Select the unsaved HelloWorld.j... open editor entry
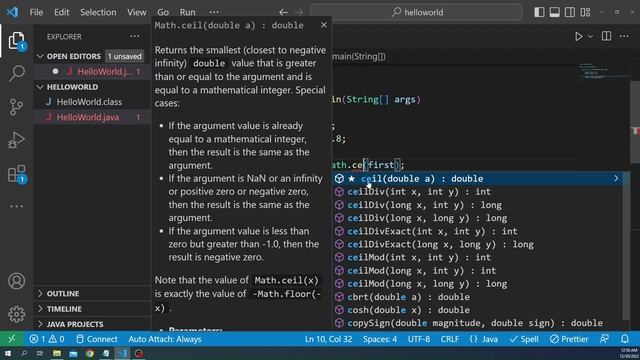 93,71
